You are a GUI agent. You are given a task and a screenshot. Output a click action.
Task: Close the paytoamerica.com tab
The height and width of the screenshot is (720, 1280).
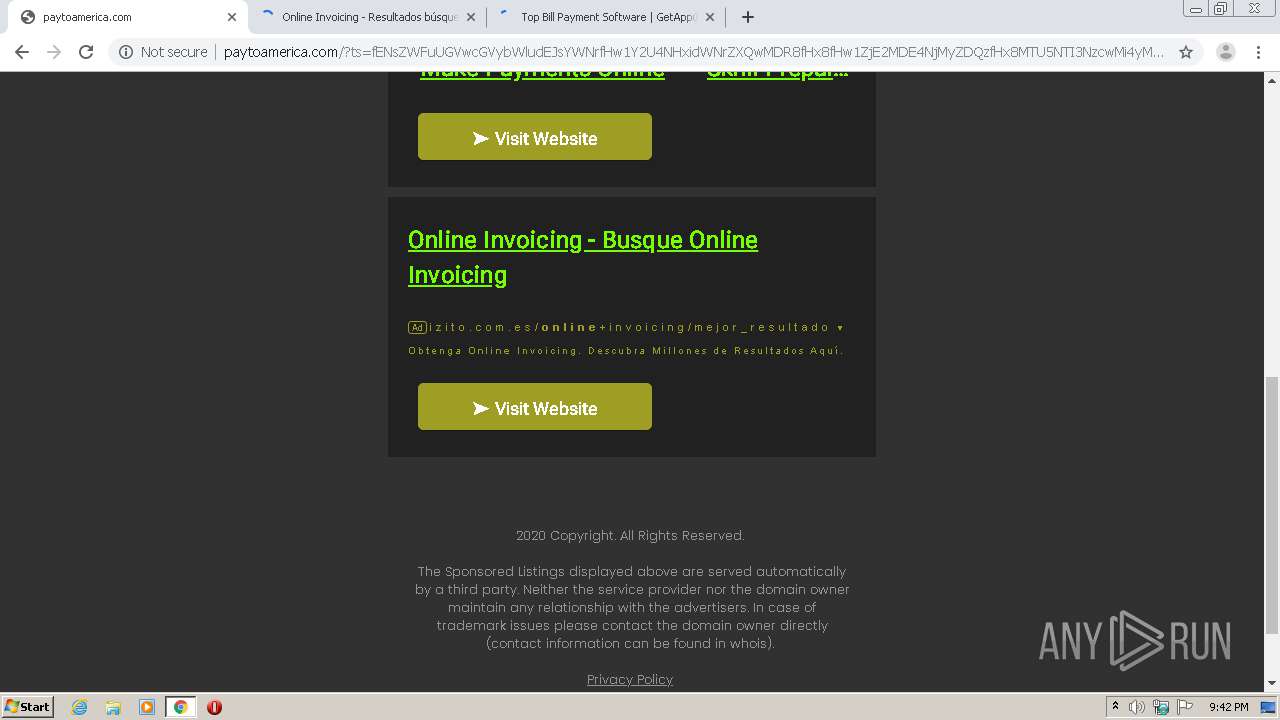click(x=231, y=17)
